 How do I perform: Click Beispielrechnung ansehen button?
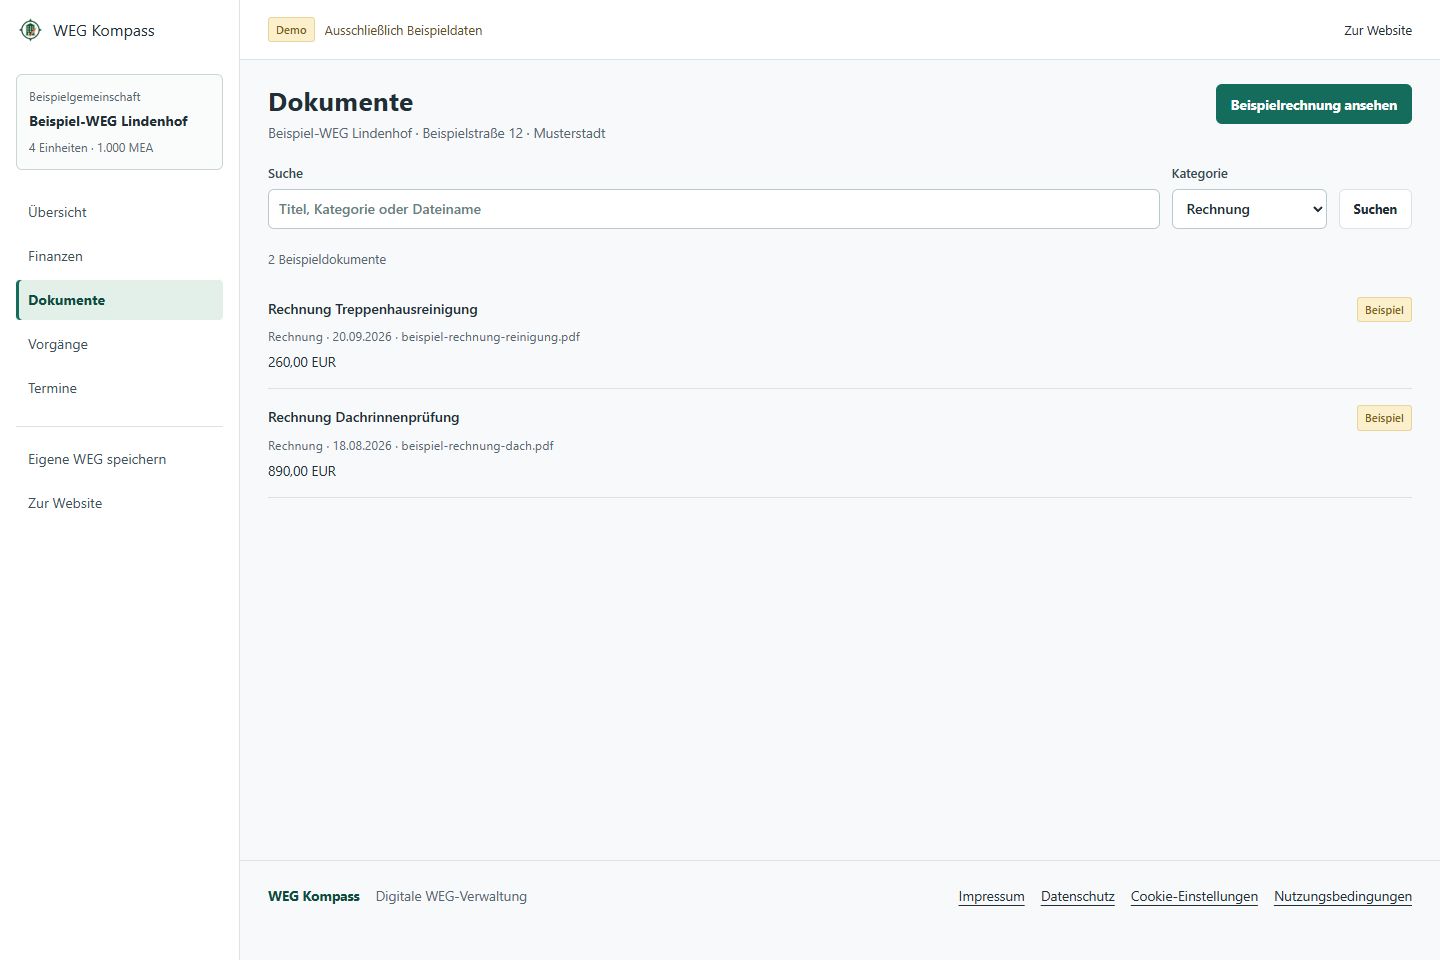(1314, 104)
